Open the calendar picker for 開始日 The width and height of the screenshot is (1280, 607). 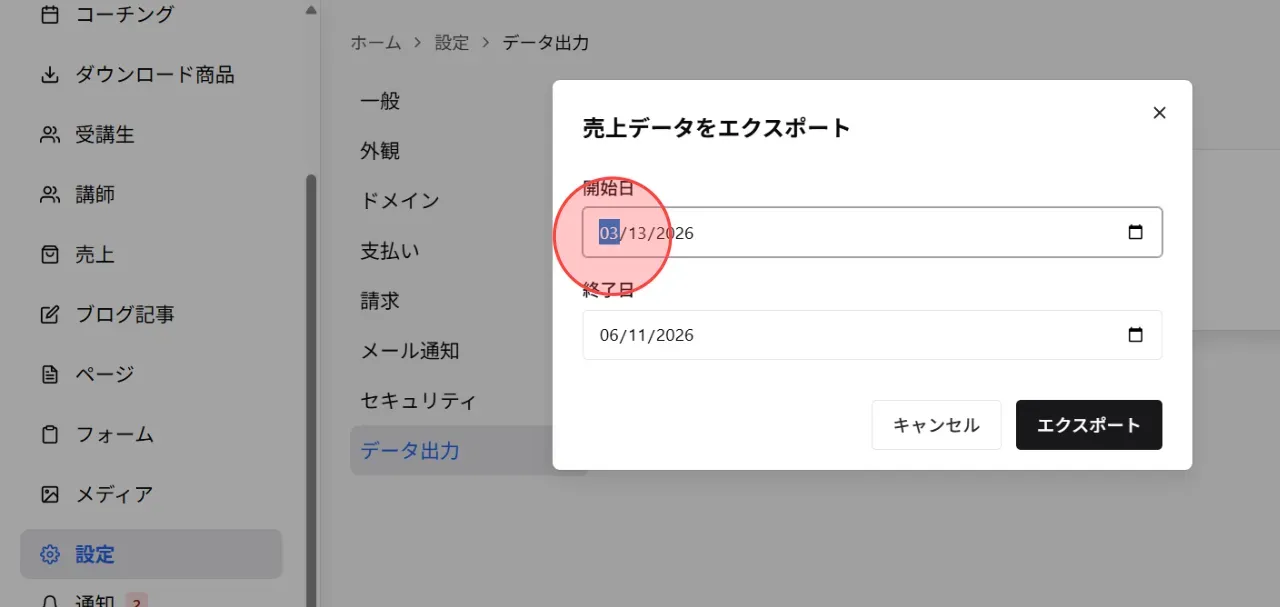(x=1135, y=232)
